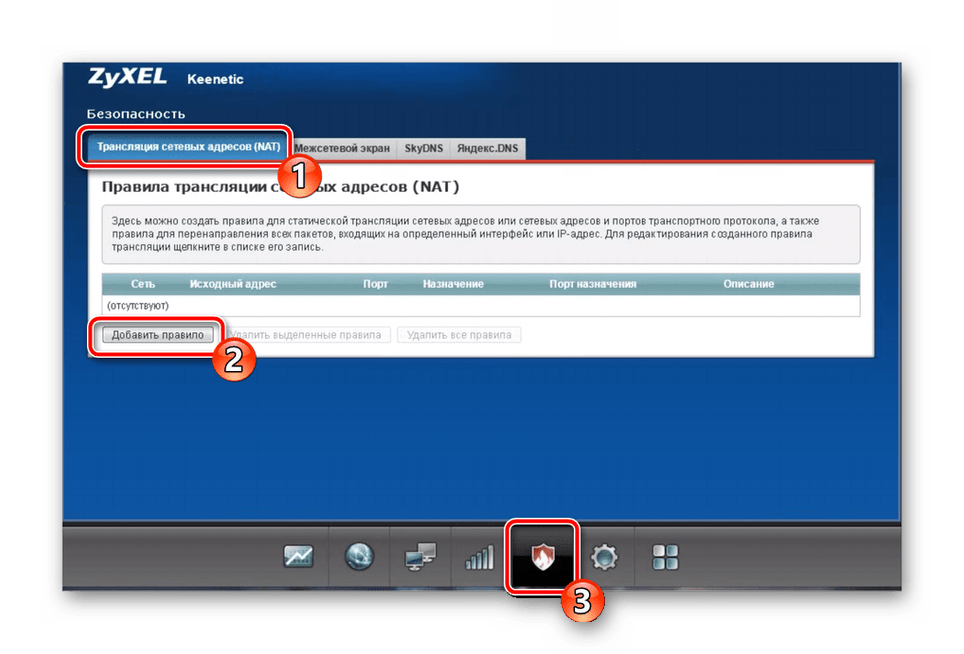Switch to the SkyDNS tab
Screen dimensions: 964x654
coord(424,148)
